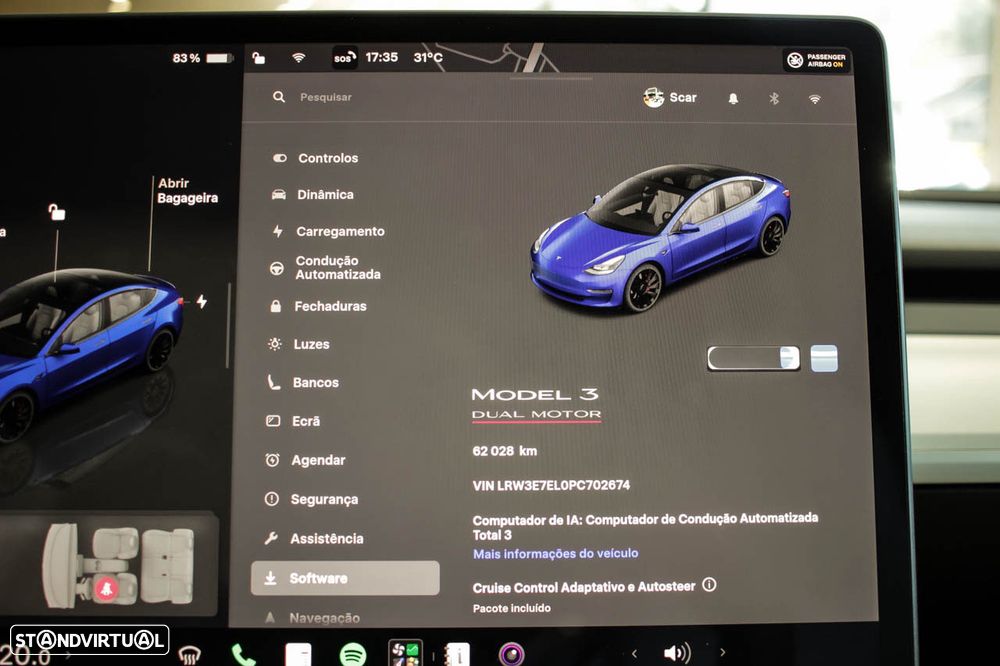Tap the Computador de IA description
Image resolution: width=1000 pixels, height=666 pixels.
(x=645, y=527)
